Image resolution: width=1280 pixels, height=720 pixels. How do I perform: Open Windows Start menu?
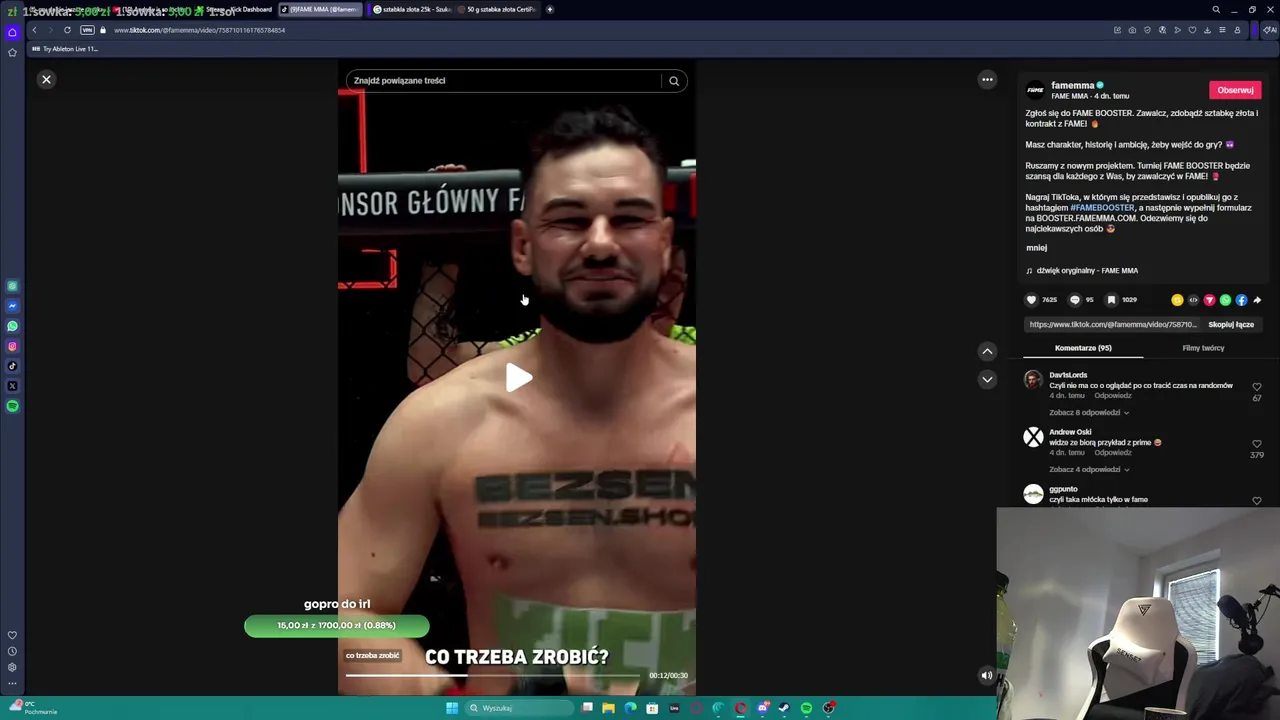pos(452,708)
